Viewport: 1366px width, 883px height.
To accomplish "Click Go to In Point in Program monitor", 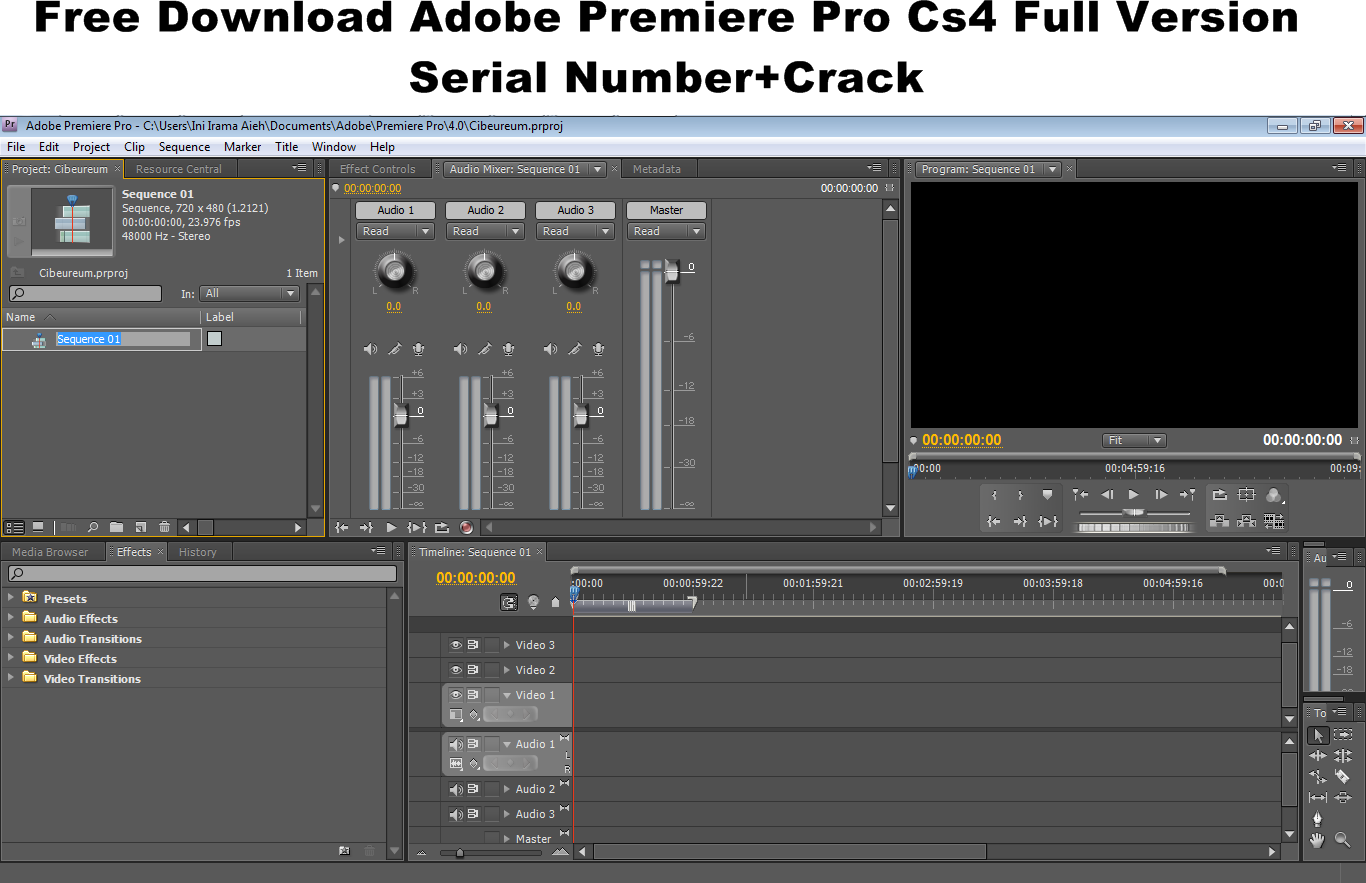I will pyautogui.click(x=993, y=521).
